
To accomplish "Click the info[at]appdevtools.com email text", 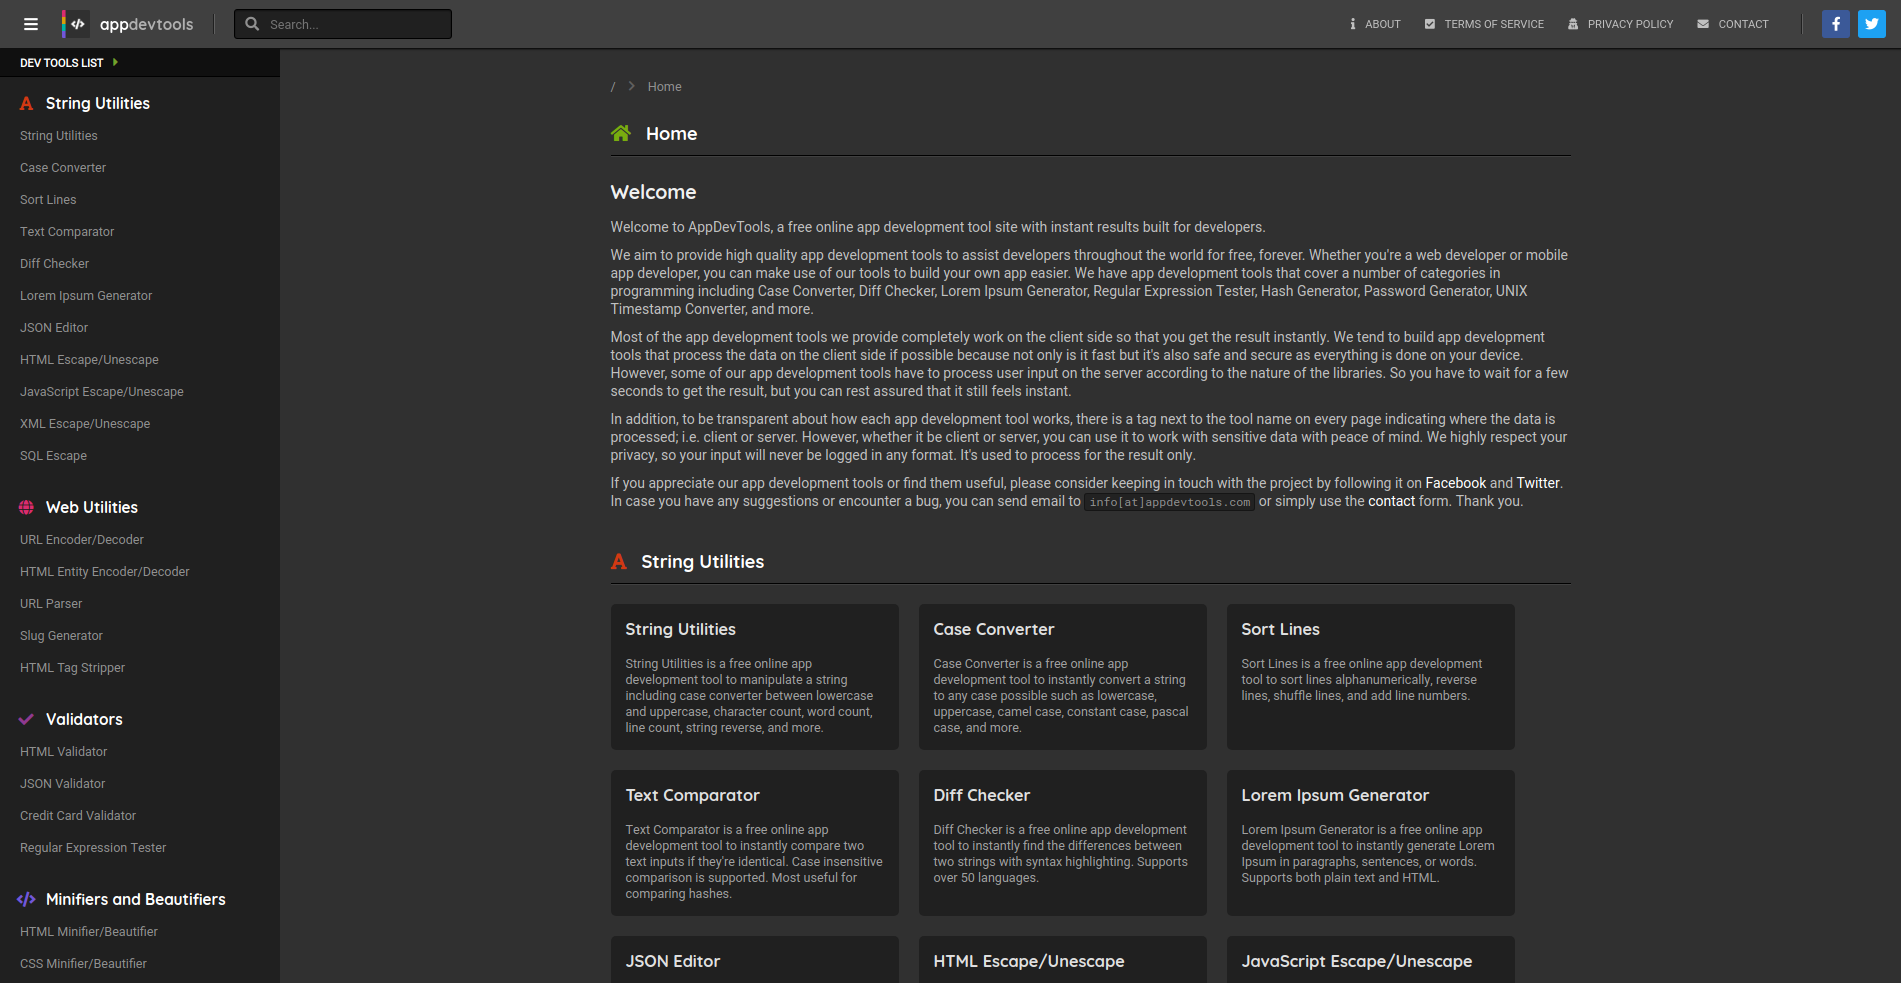I will [1170, 502].
